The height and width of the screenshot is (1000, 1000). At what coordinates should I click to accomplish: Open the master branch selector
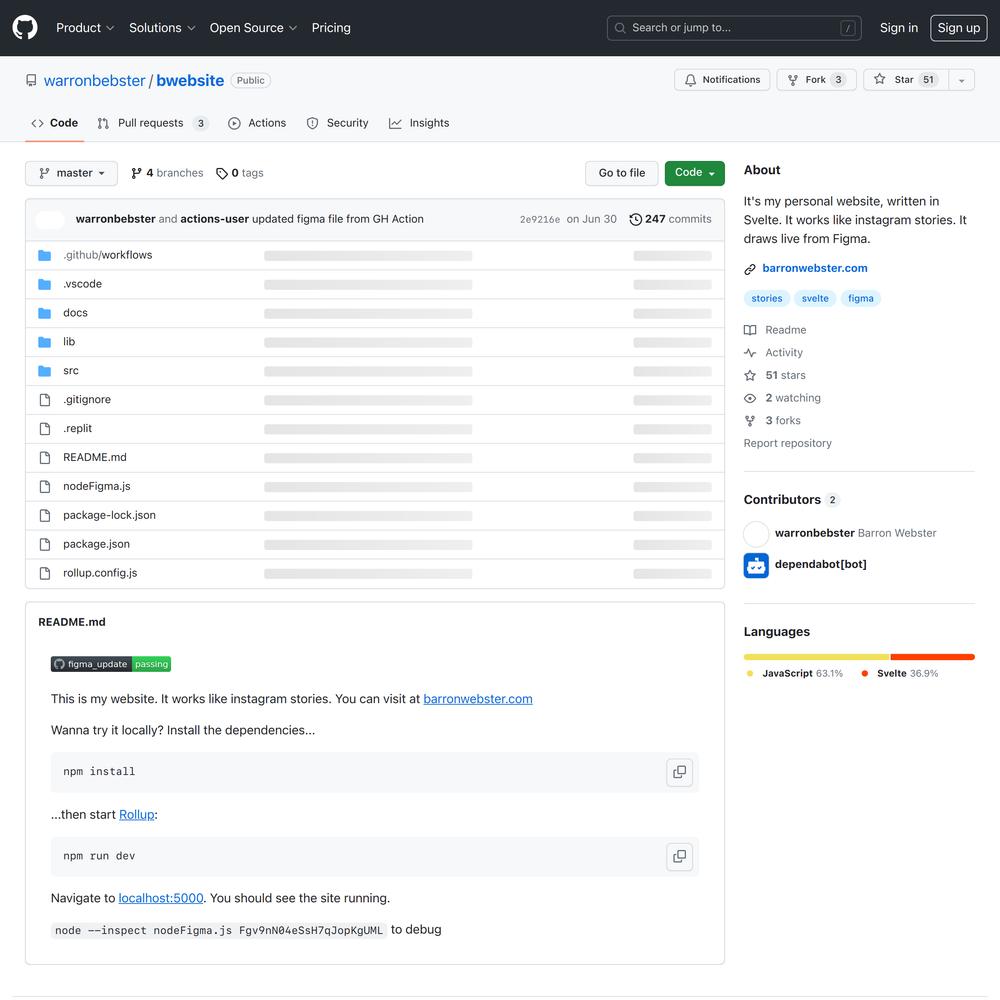click(71, 173)
